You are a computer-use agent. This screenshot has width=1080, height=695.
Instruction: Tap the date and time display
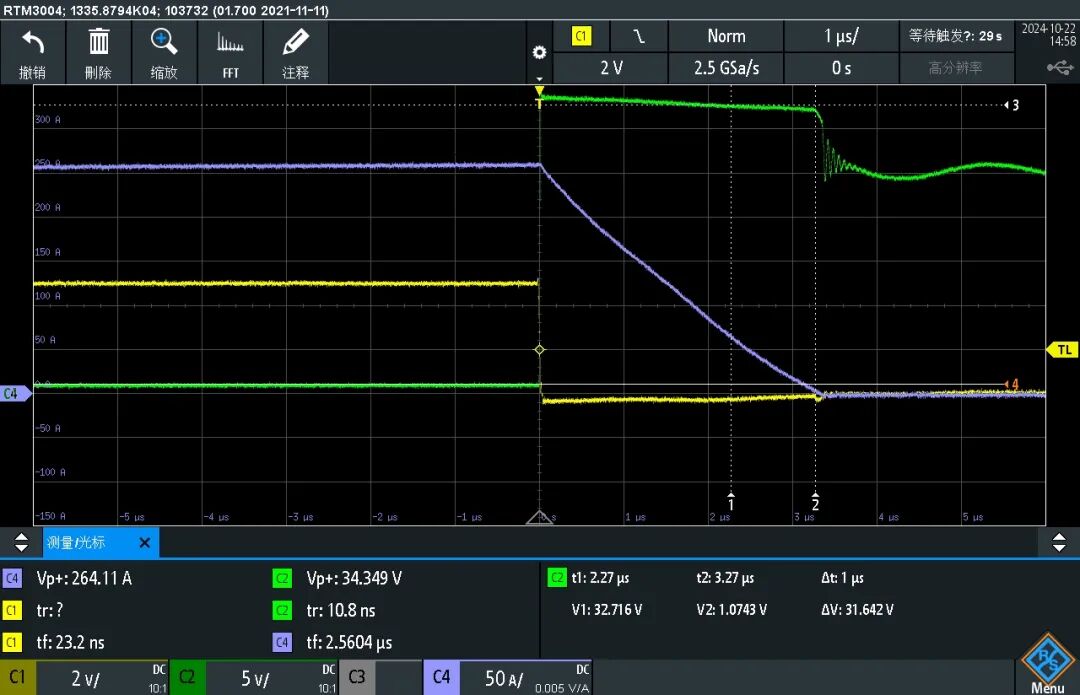pyautogui.click(x=1048, y=35)
